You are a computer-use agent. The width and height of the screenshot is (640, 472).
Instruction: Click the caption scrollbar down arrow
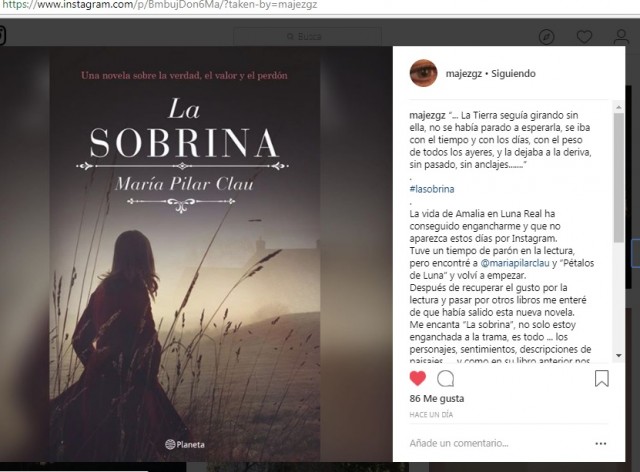pos(619,356)
